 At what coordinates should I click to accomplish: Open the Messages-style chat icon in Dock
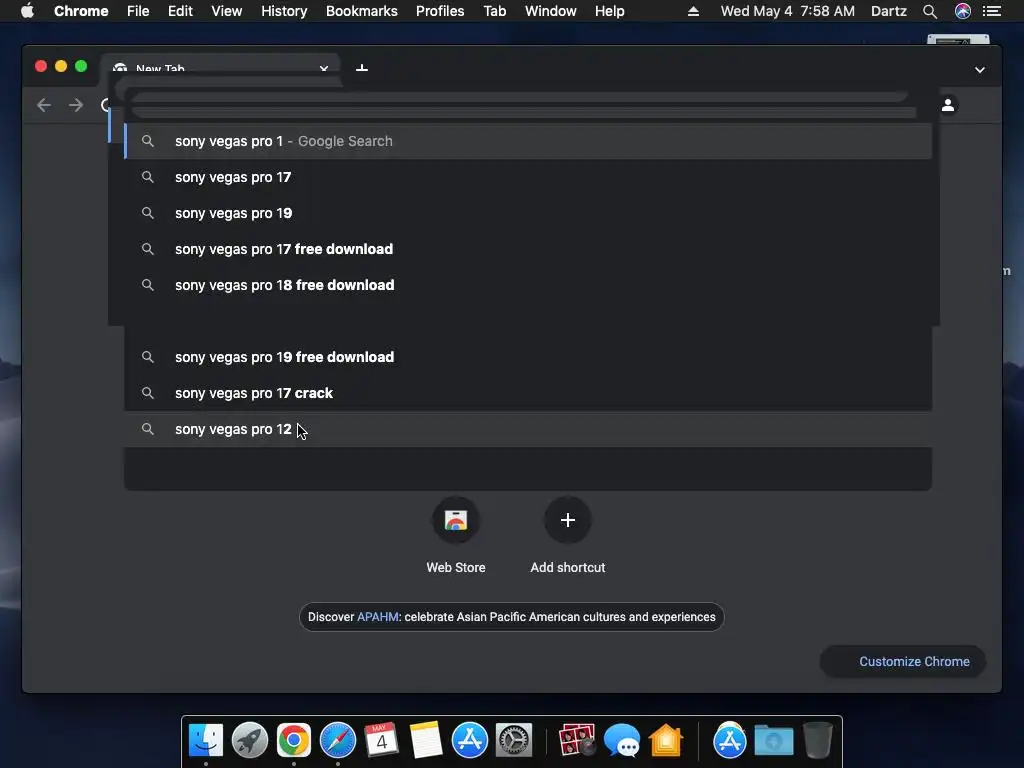pyautogui.click(x=622, y=741)
